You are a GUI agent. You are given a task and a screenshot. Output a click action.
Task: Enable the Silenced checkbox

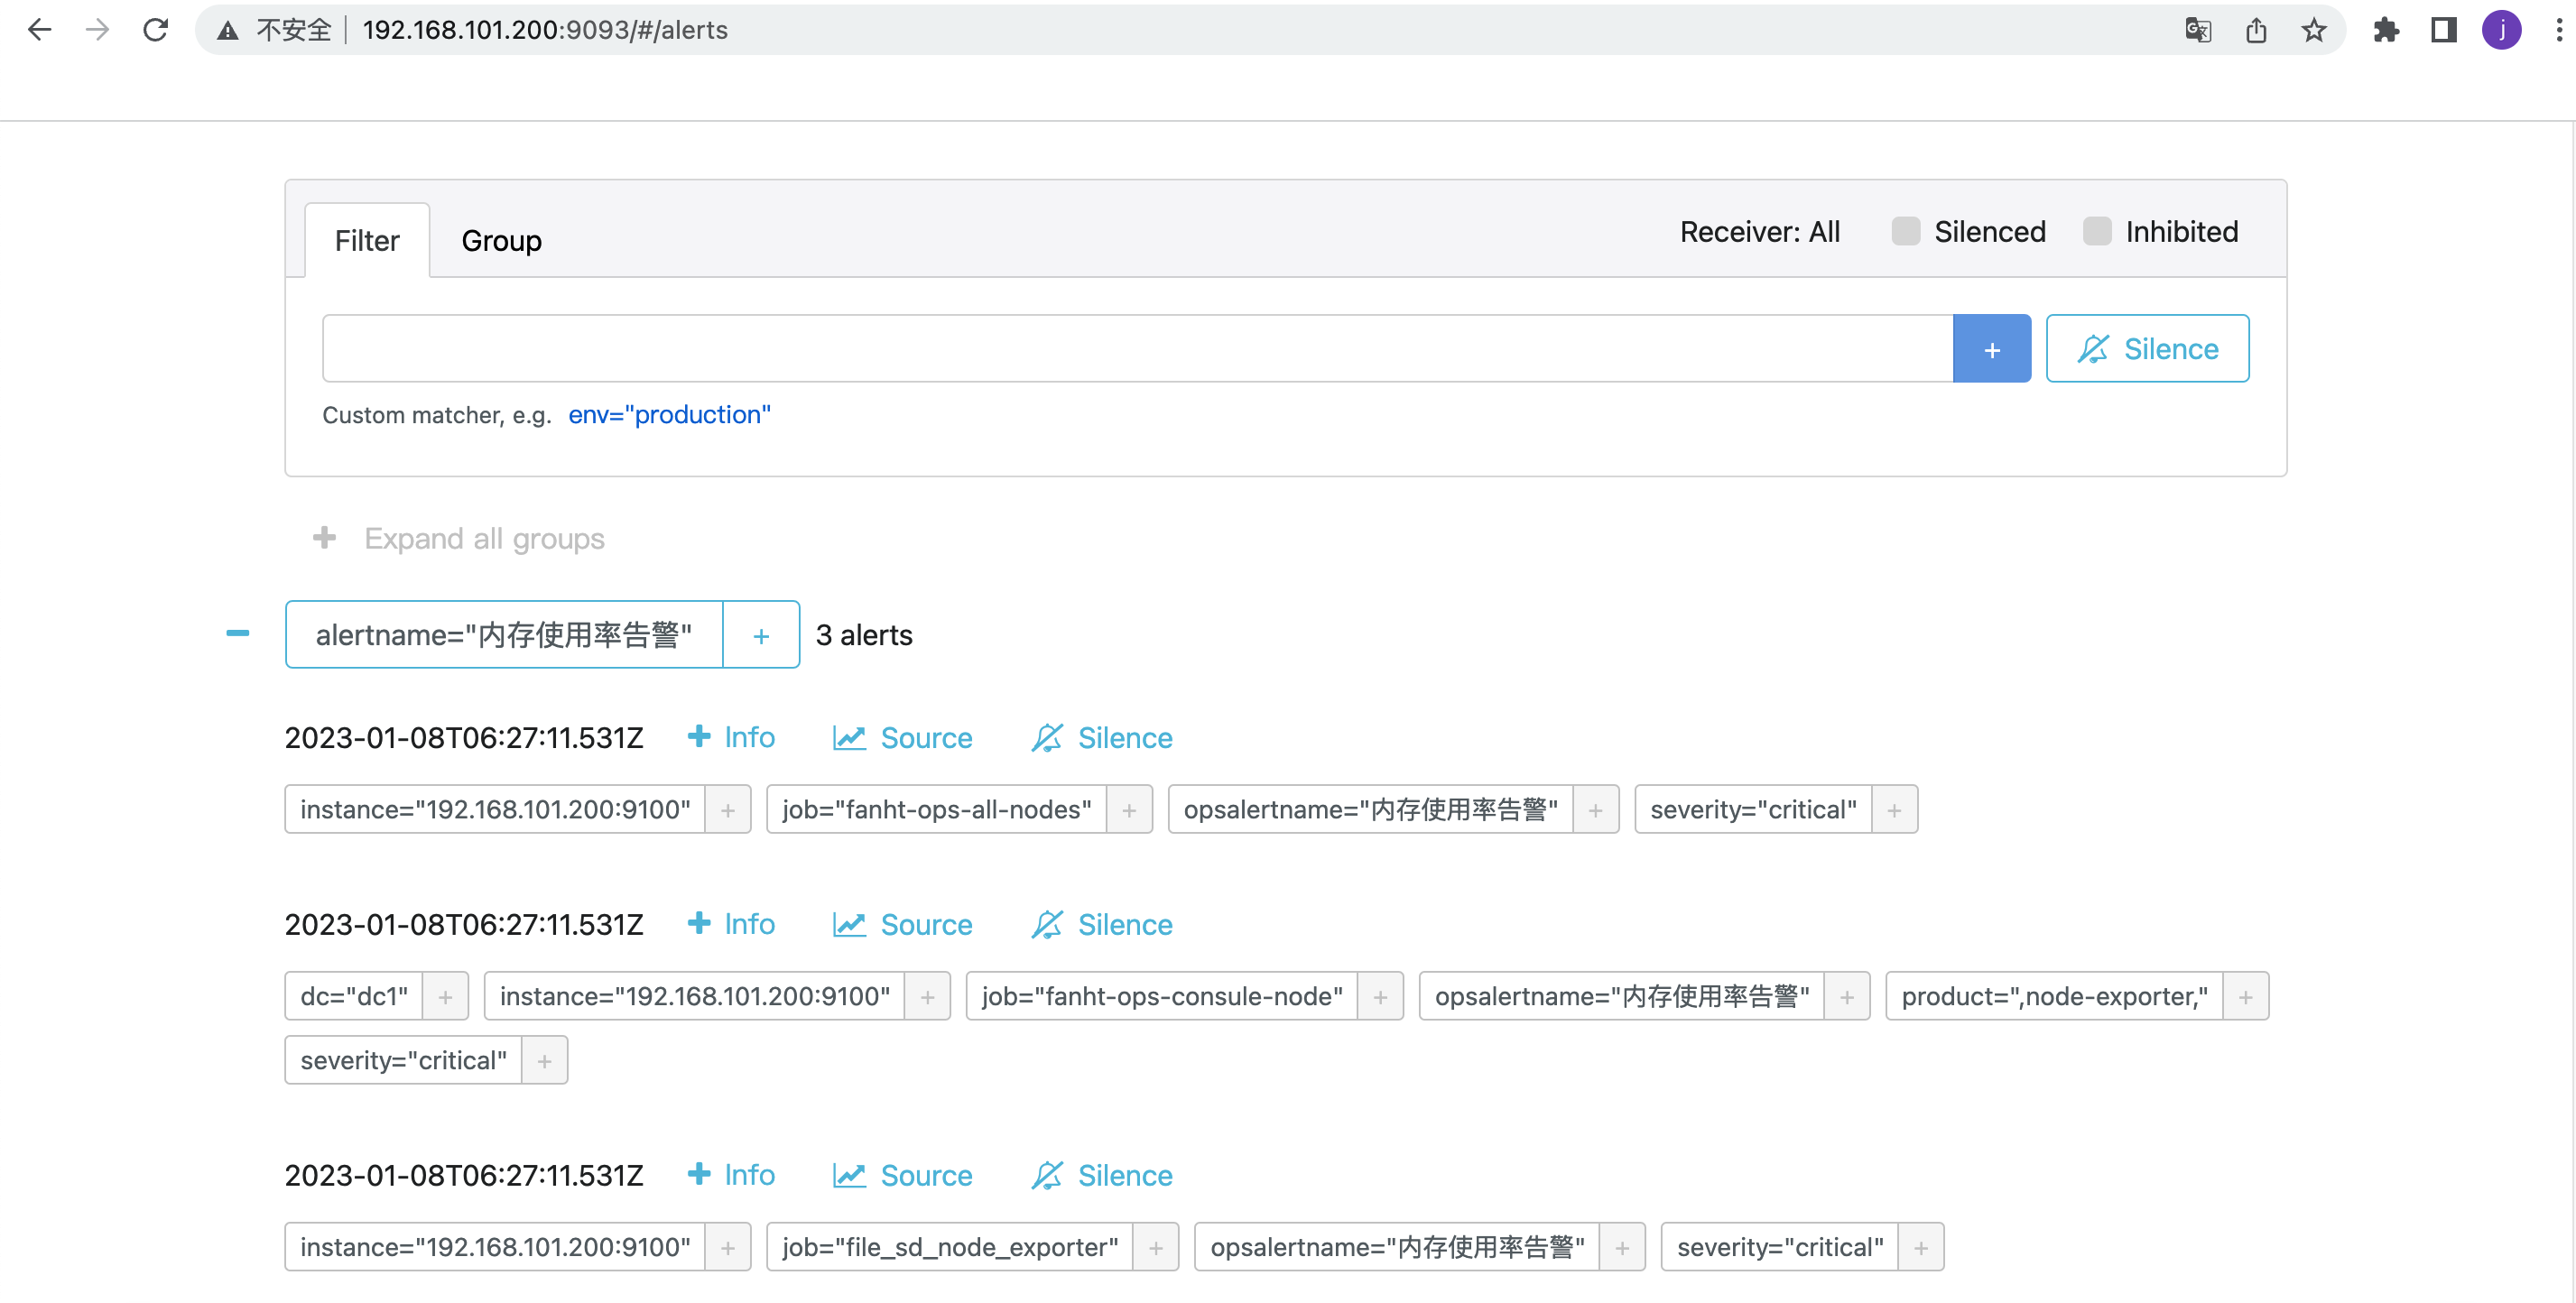(x=1906, y=231)
